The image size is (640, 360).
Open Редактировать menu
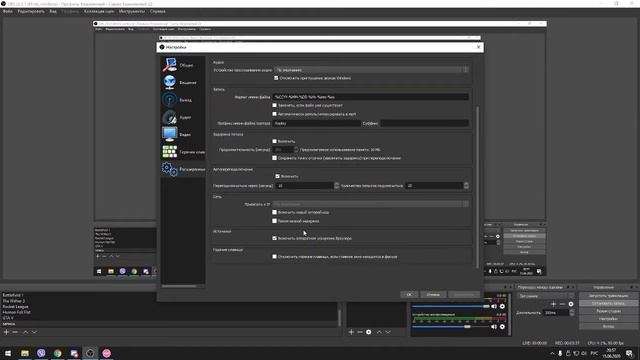click(x=31, y=11)
